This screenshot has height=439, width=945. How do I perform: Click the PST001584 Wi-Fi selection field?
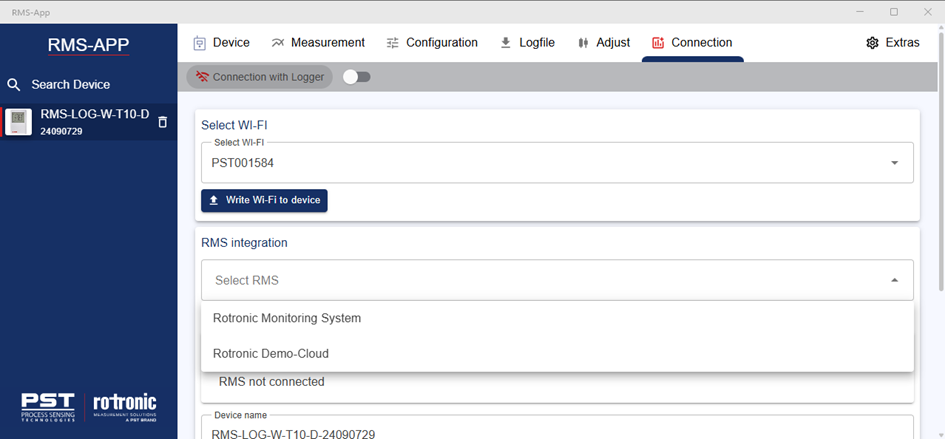point(557,163)
